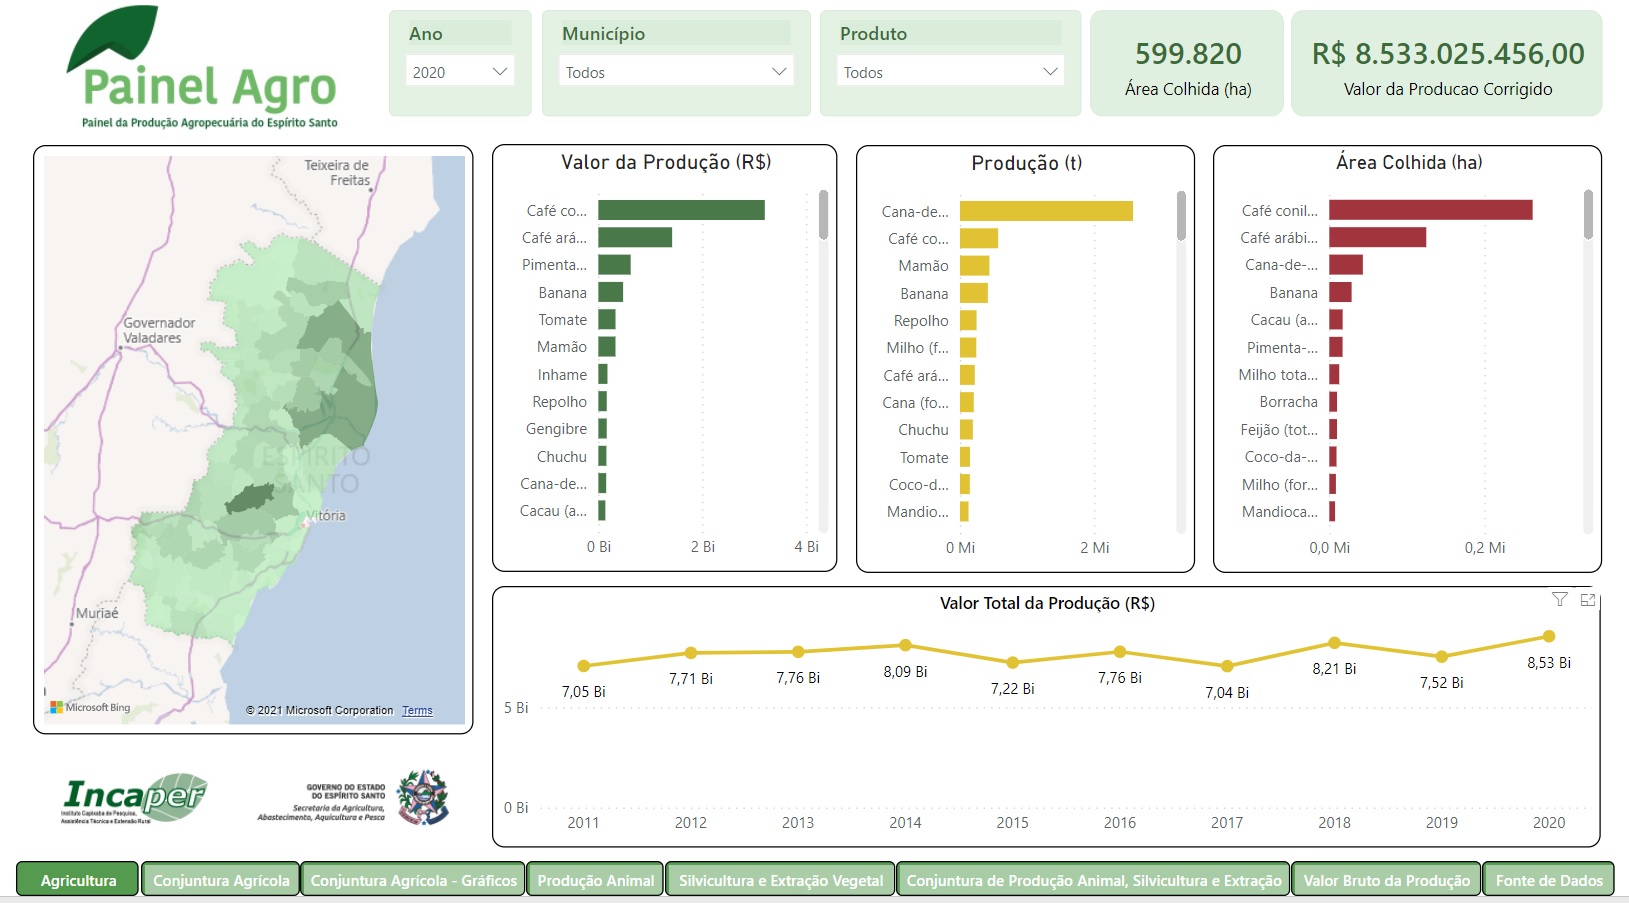Click the Espírito Santo government crest
The image size is (1629, 903).
coord(423,797)
